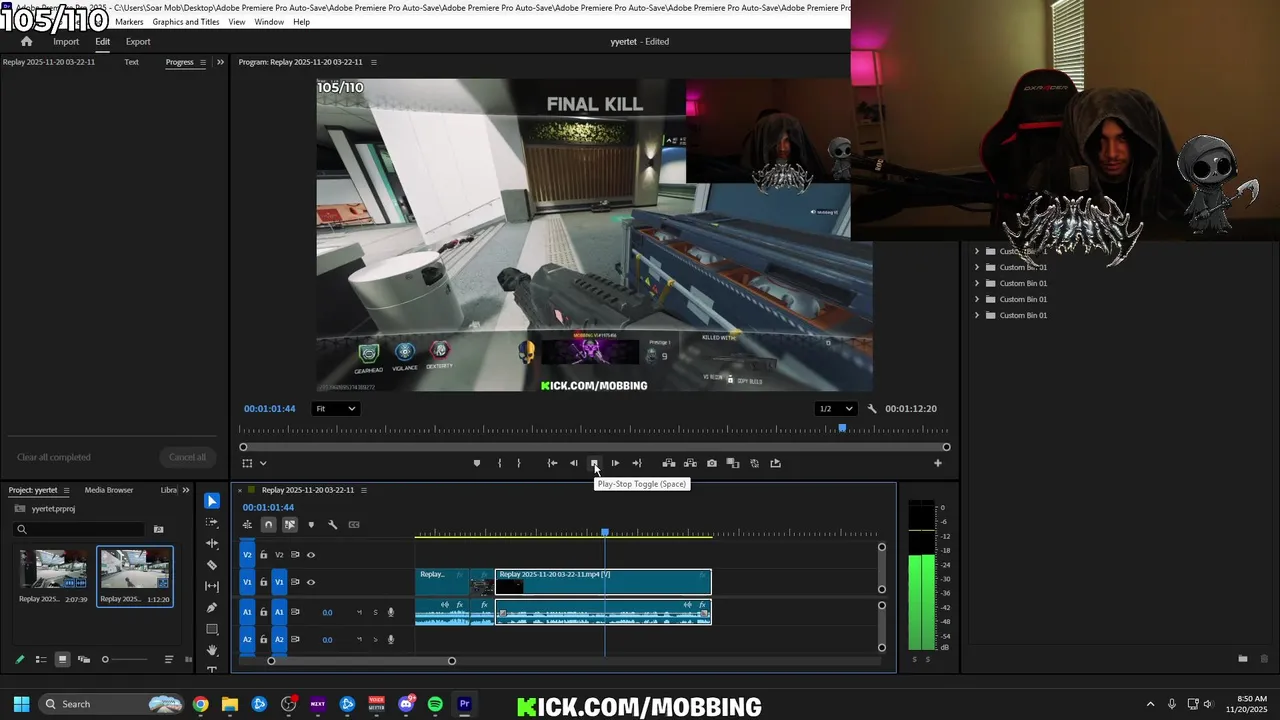Select the Razor tool
The height and width of the screenshot is (720, 1280).
pyautogui.click(x=212, y=565)
